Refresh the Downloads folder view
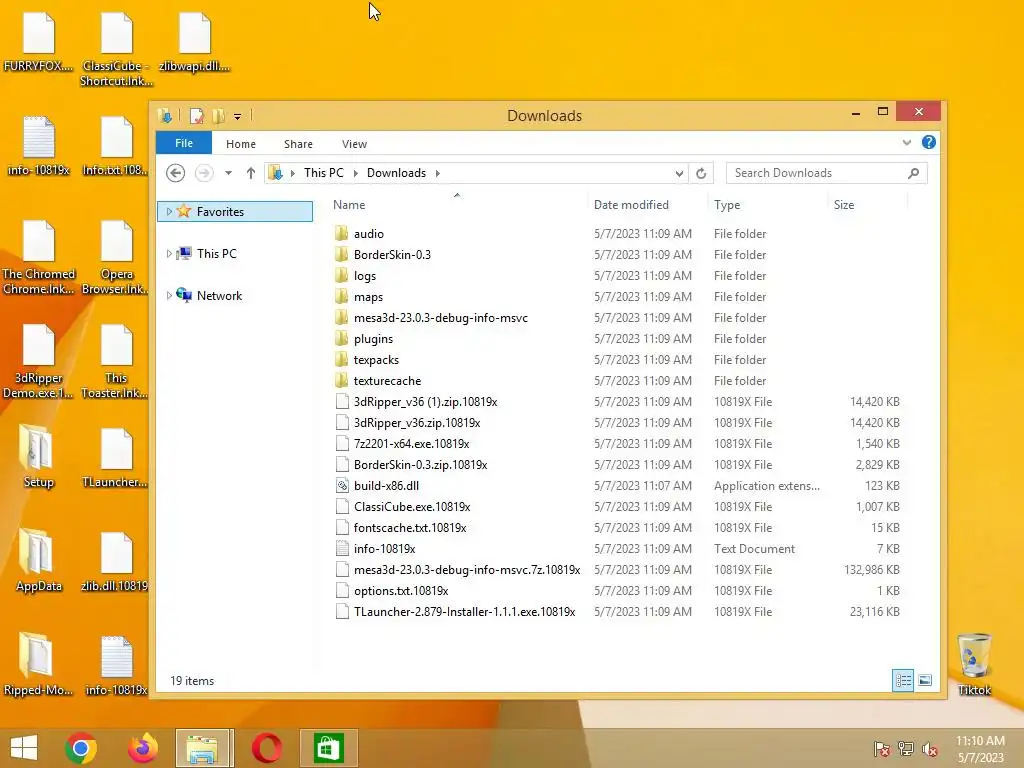The image size is (1024, 768). (701, 173)
